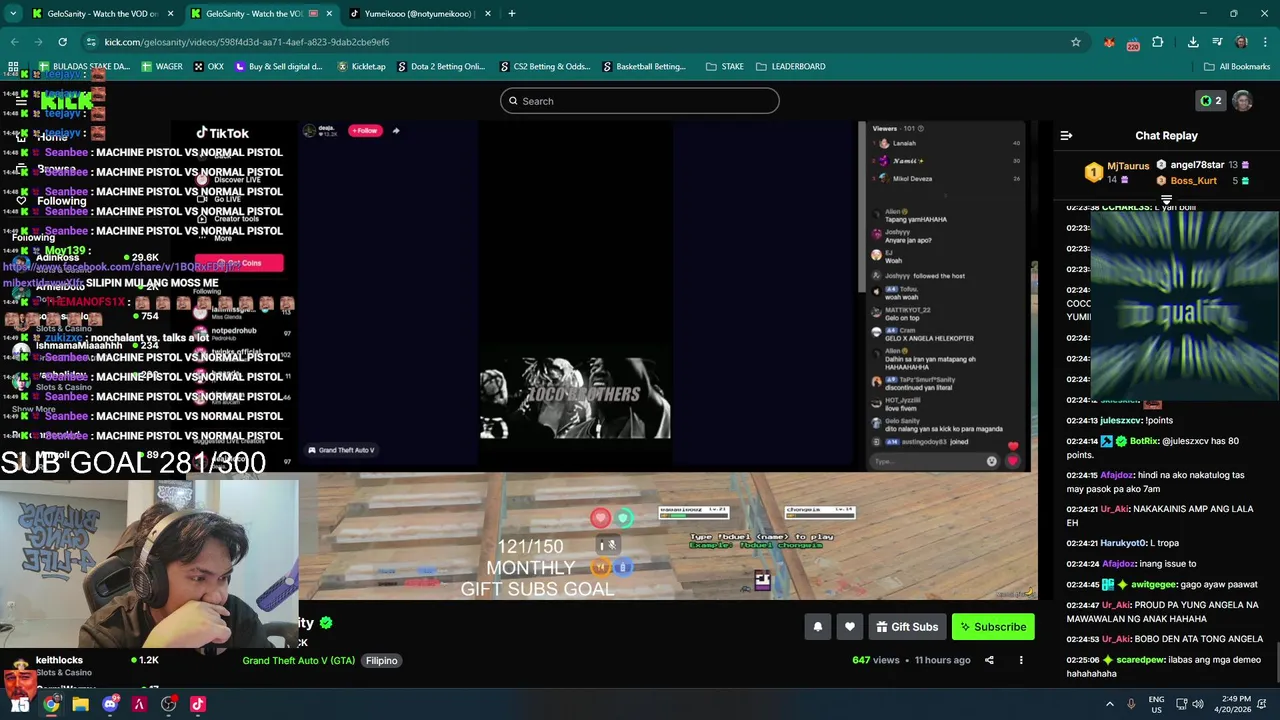Image resolution: width=1280 pixels, height=720 pixels.
Task: Open the tab search dropdown arrow
Action: pyautogui.click(x=13, y=14)
